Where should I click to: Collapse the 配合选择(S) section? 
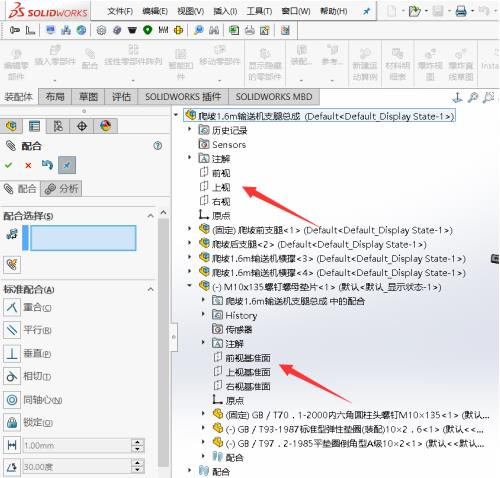pyautogui.click(x=151, y=216)
